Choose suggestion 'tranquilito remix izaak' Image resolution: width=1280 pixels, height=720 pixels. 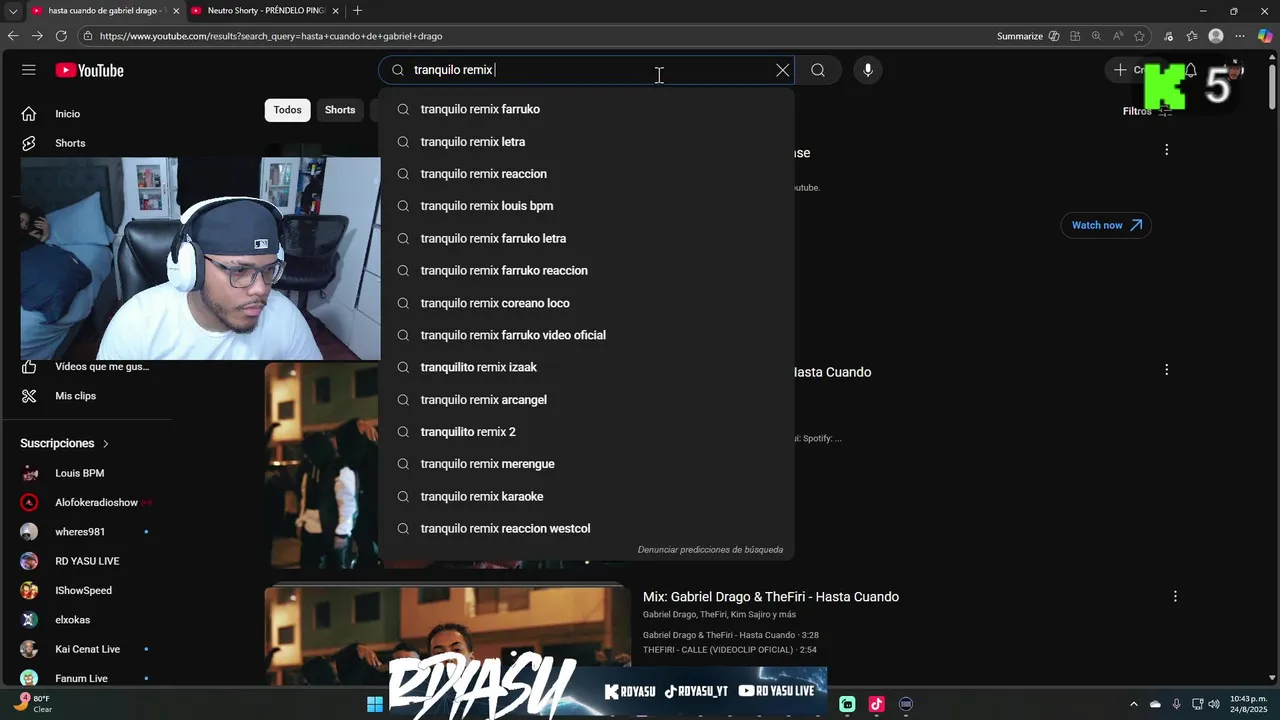[586, 367]
